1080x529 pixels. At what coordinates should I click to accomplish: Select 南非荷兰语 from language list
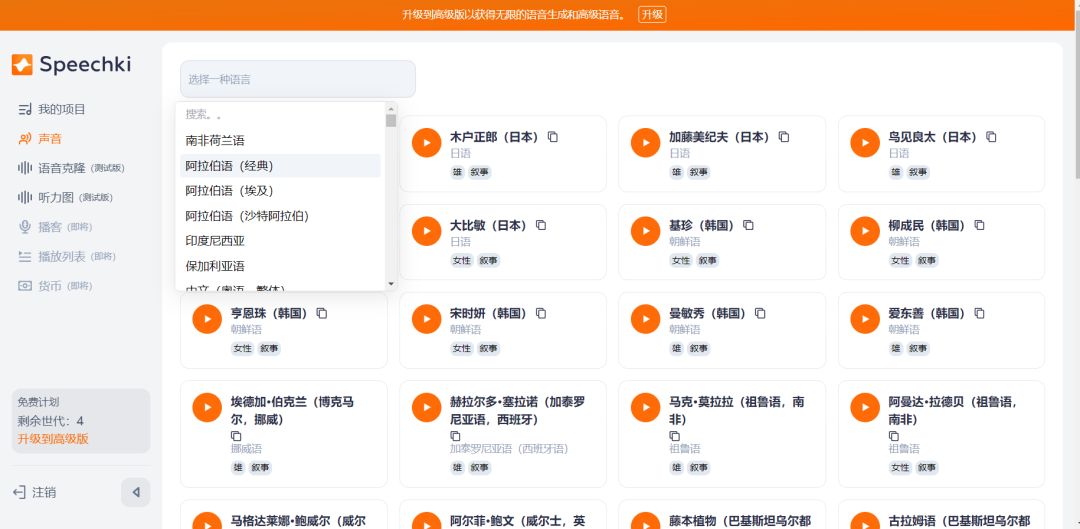point(280,141)
